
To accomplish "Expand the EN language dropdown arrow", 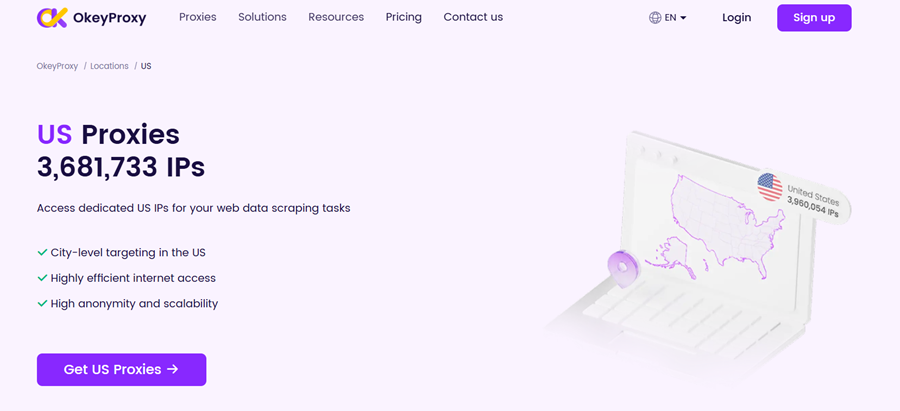I will pos(684,18).
